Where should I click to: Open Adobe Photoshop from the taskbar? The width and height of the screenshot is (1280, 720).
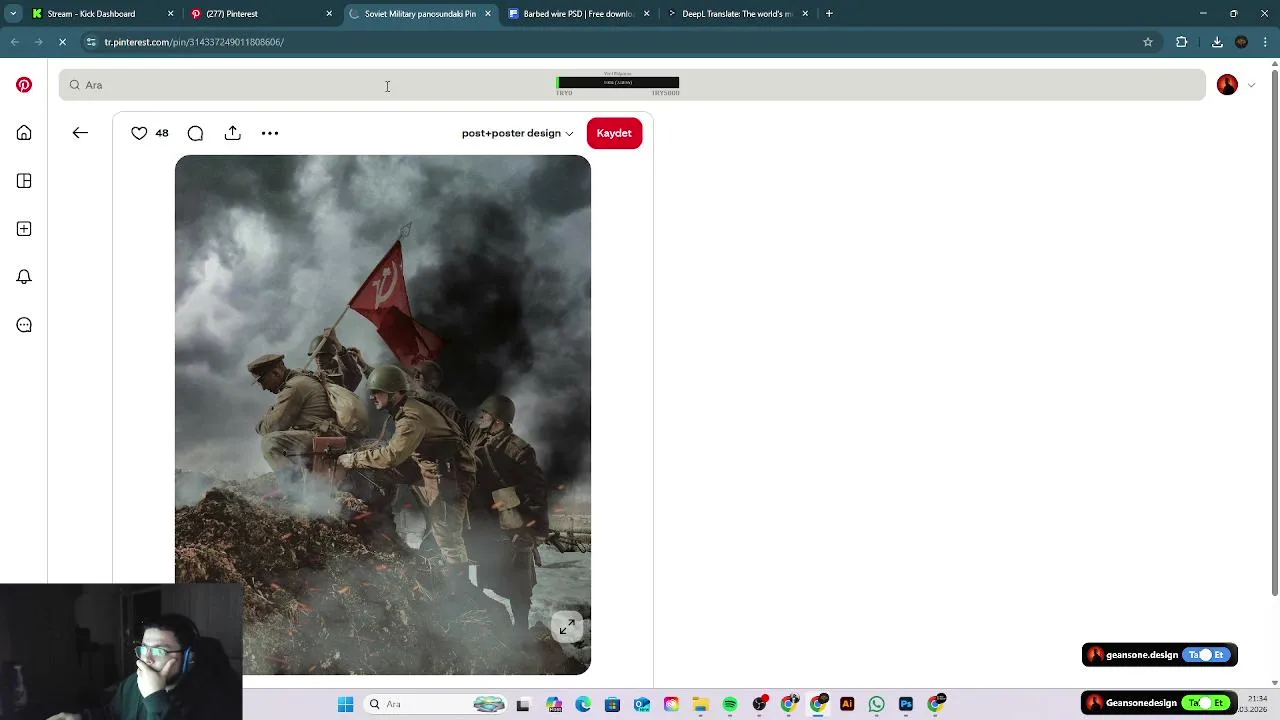coord(906,704)
